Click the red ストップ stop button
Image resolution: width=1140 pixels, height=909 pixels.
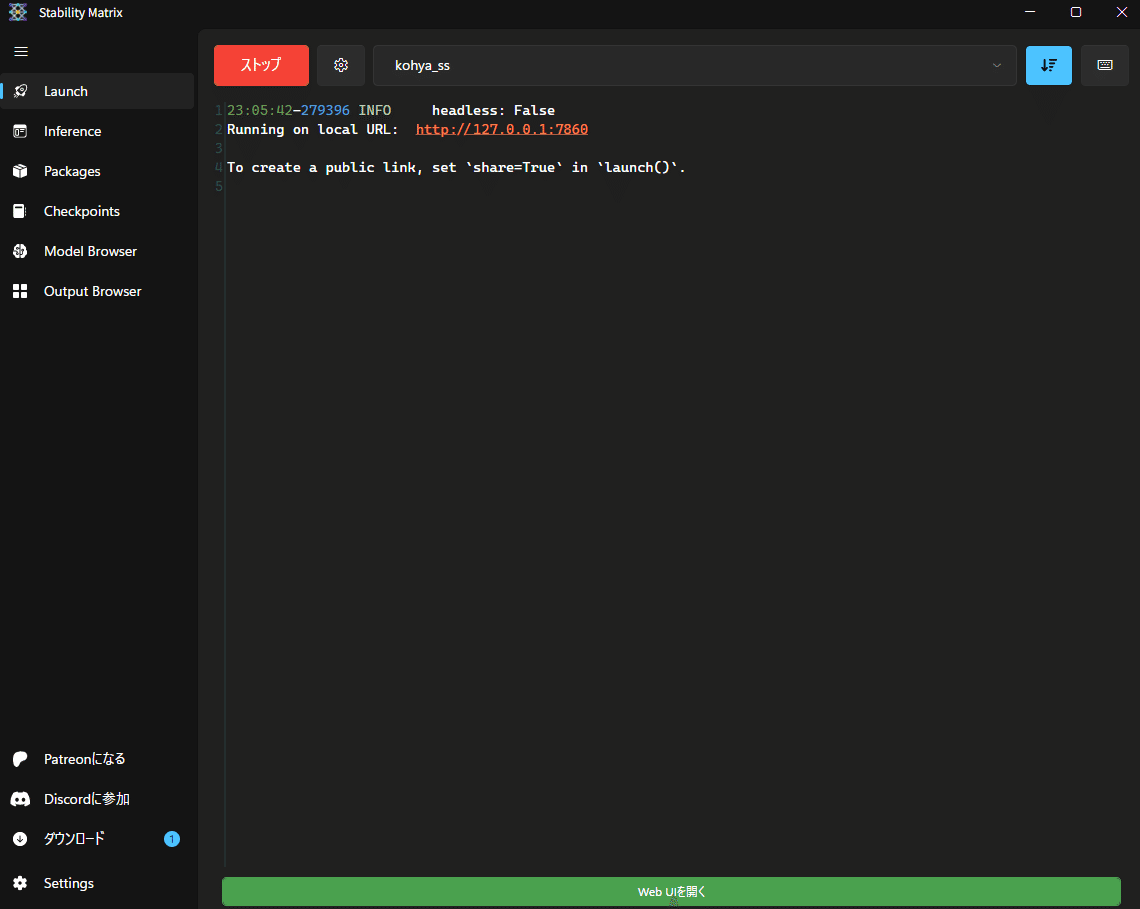click(261, 65)
